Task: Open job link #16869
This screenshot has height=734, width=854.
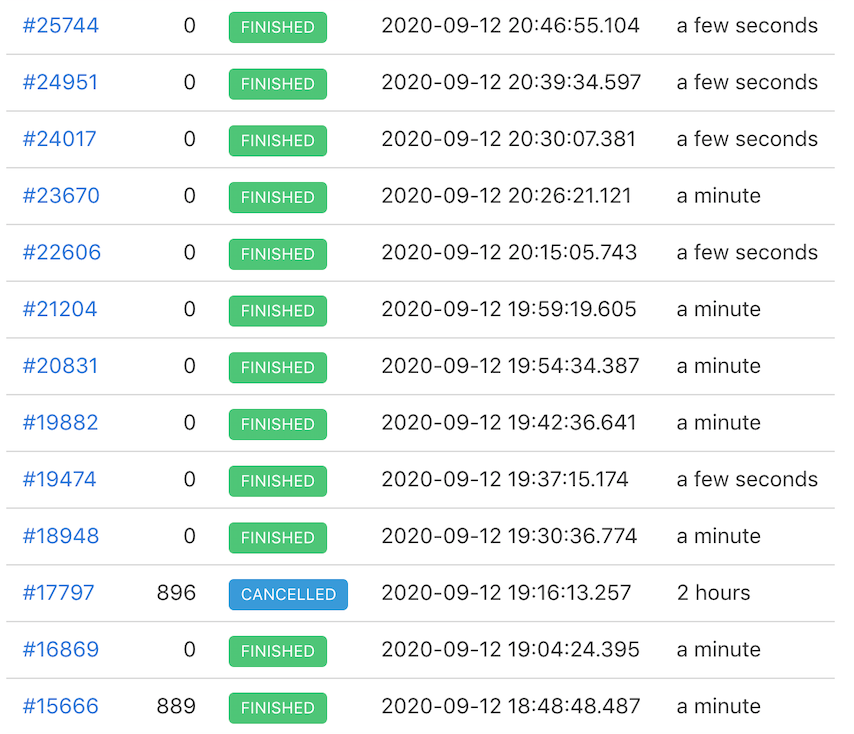Action: point(60,650)
